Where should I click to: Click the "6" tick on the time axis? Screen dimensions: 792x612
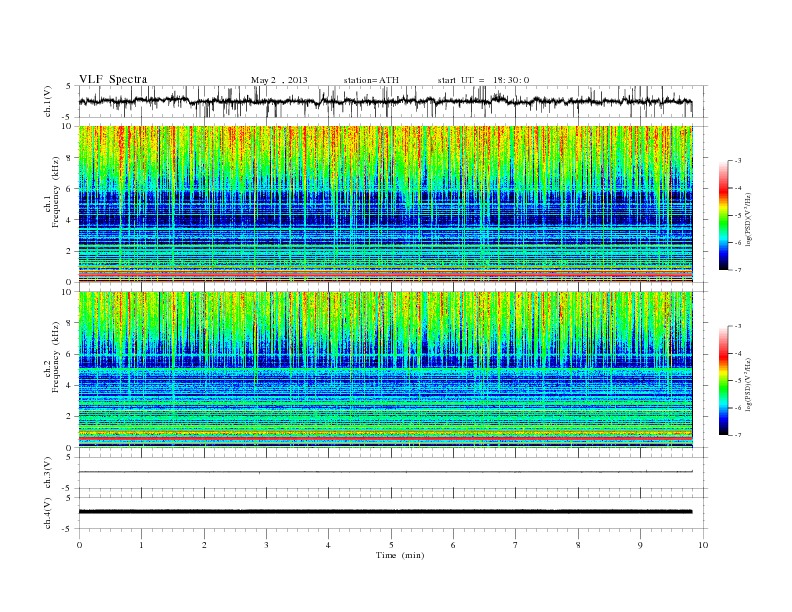pos(454,545)
